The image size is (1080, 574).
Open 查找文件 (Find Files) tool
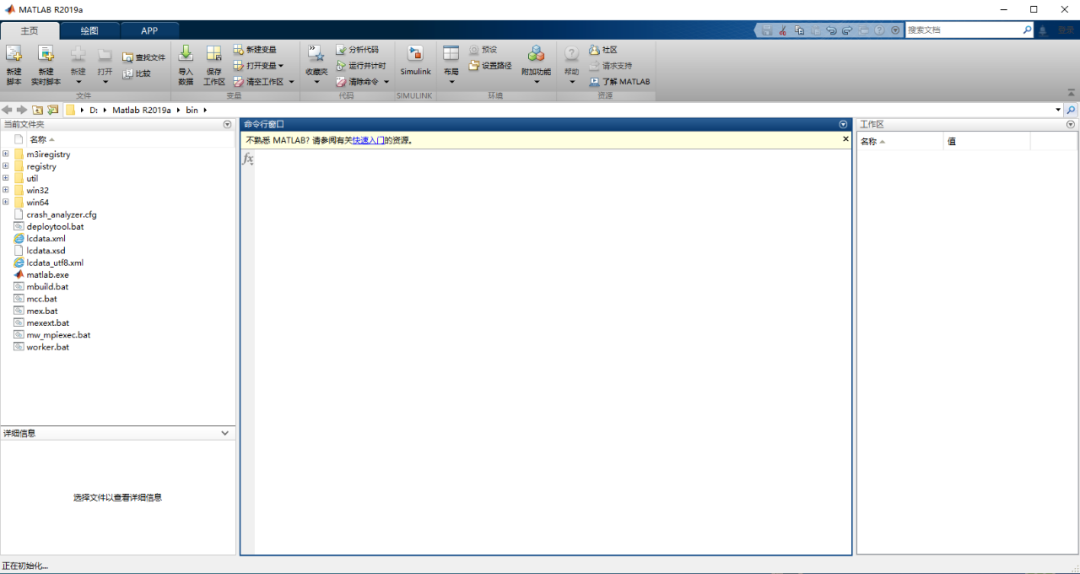(144, 57)
